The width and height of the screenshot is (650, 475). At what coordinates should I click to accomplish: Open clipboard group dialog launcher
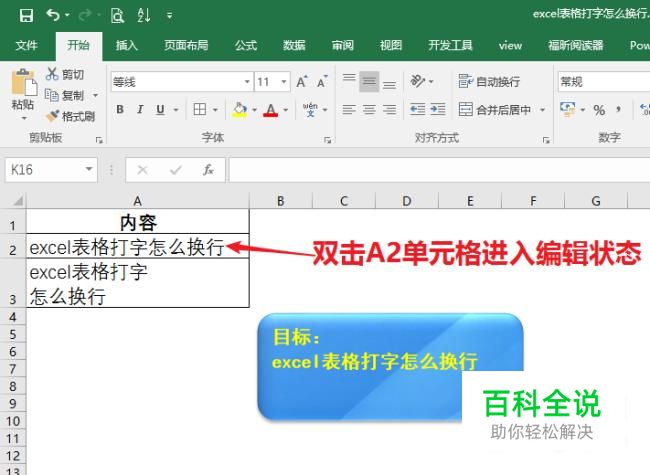click(x=99, y=140)
